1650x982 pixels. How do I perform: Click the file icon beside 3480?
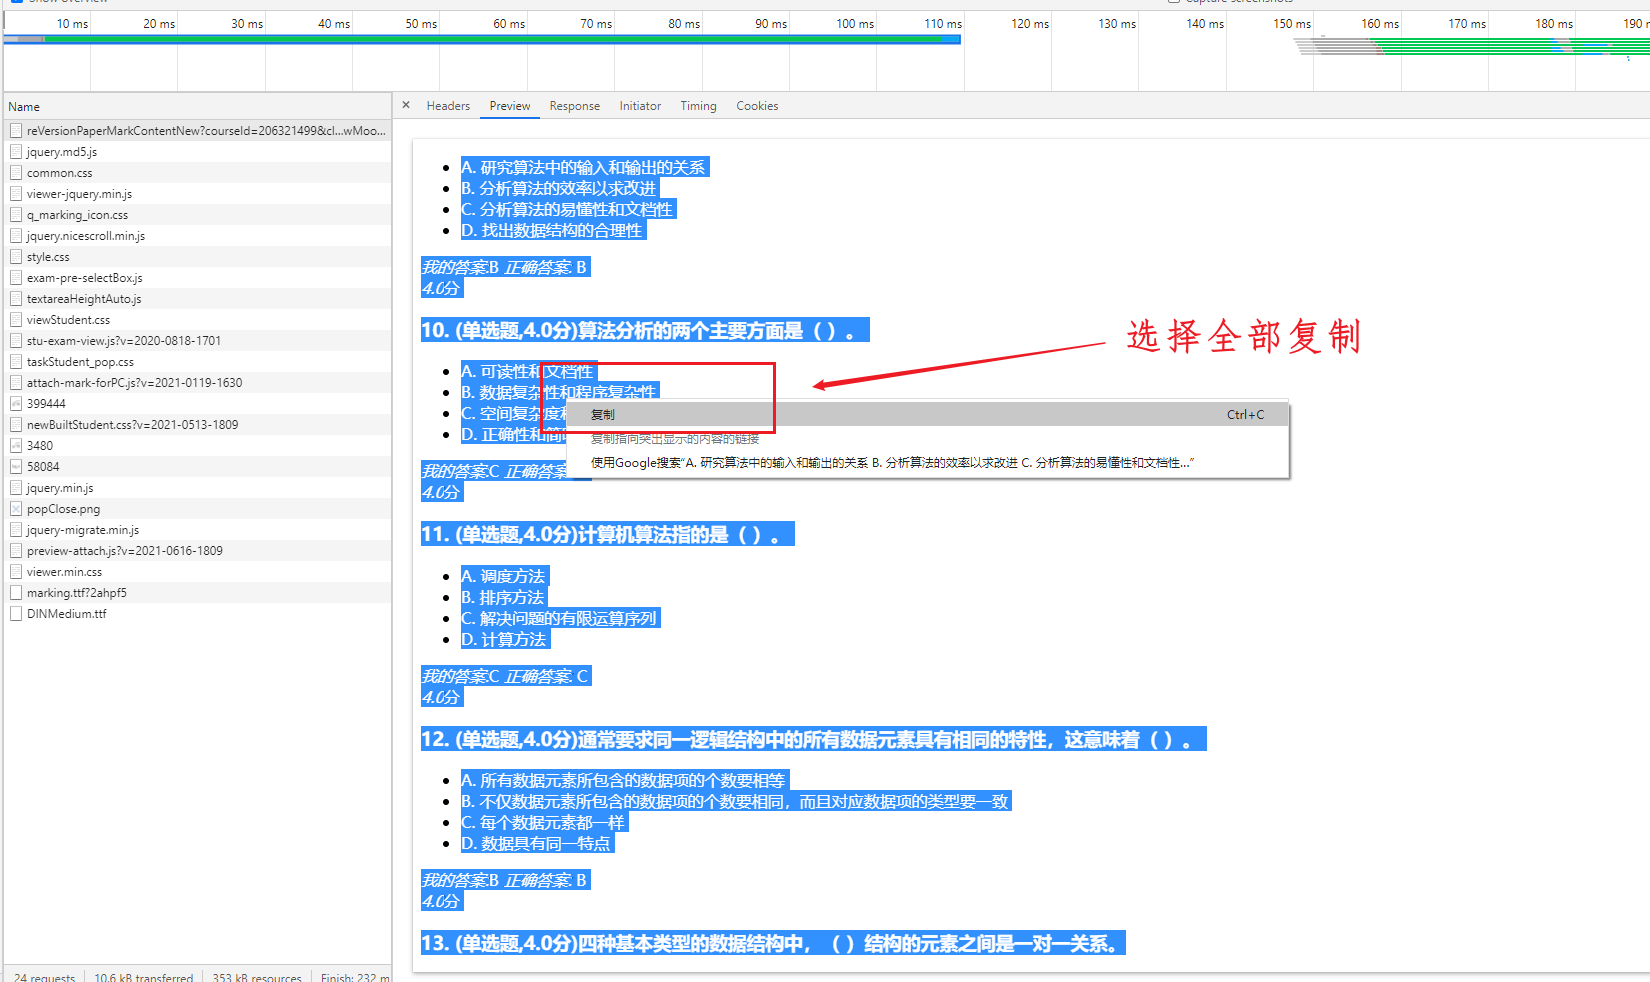(x=16, y=446)
